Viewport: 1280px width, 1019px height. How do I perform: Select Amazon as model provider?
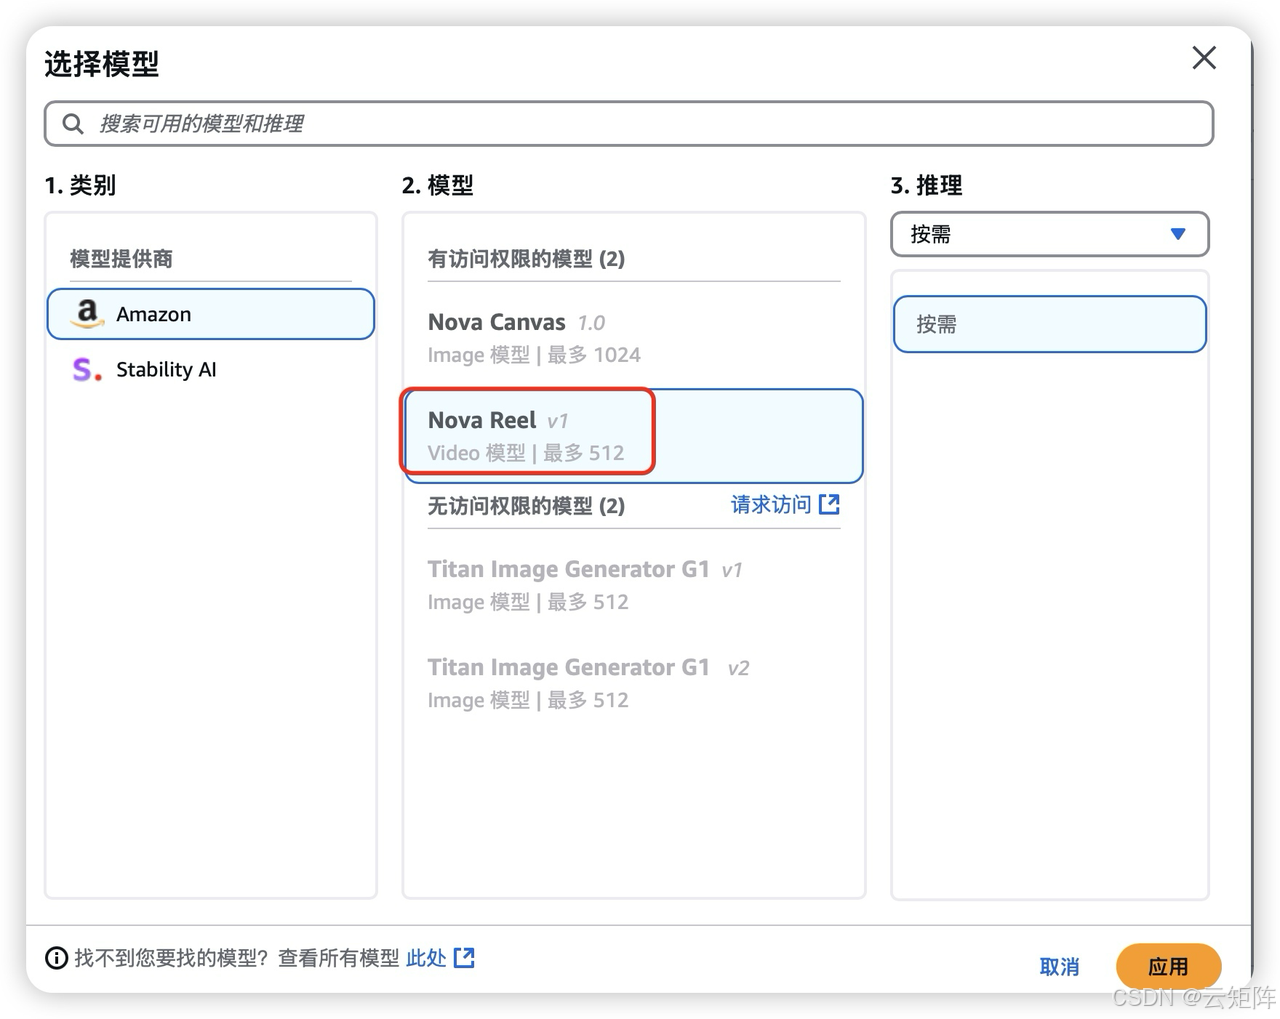pos(211,314)
